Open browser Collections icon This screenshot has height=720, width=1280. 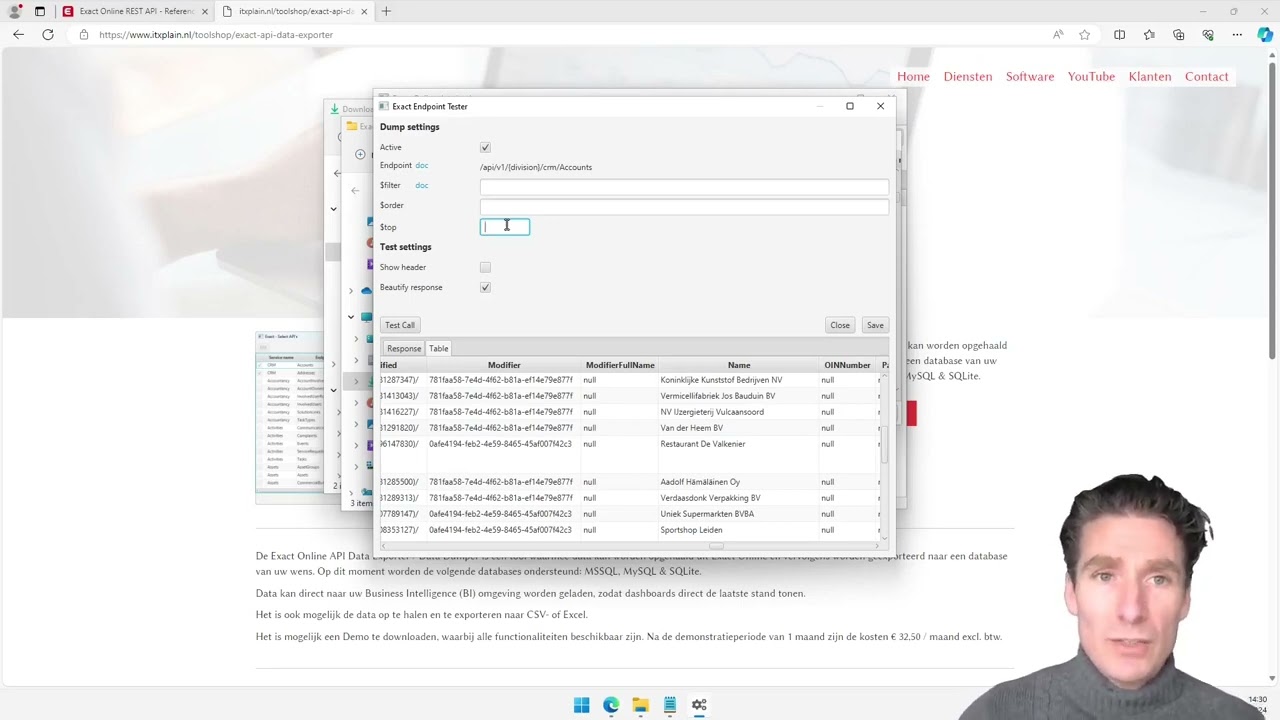[x=1178, y=34]
